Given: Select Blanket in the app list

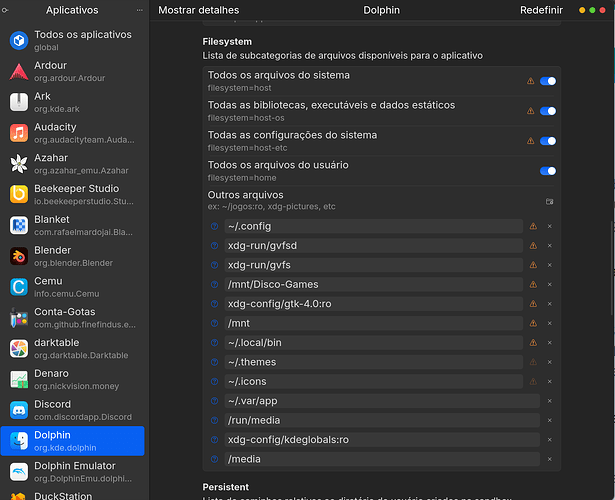Looking at the screenshot, I should (73, 225).
